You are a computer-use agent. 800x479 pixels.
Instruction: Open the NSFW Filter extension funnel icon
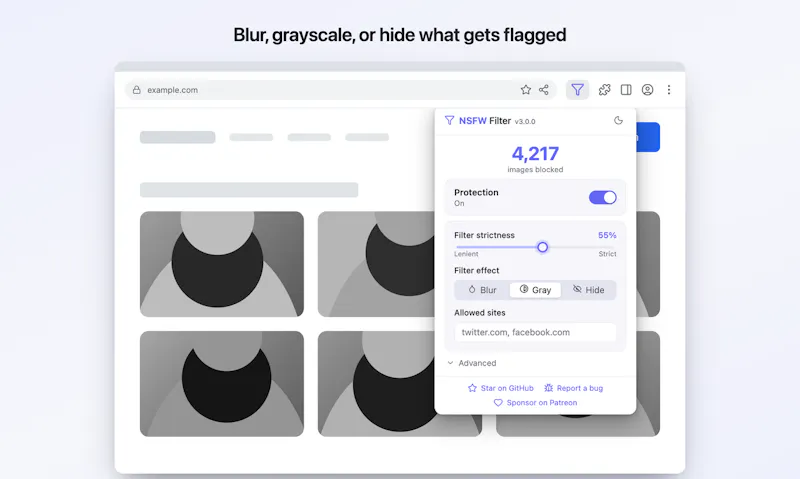tap(577, 90)
